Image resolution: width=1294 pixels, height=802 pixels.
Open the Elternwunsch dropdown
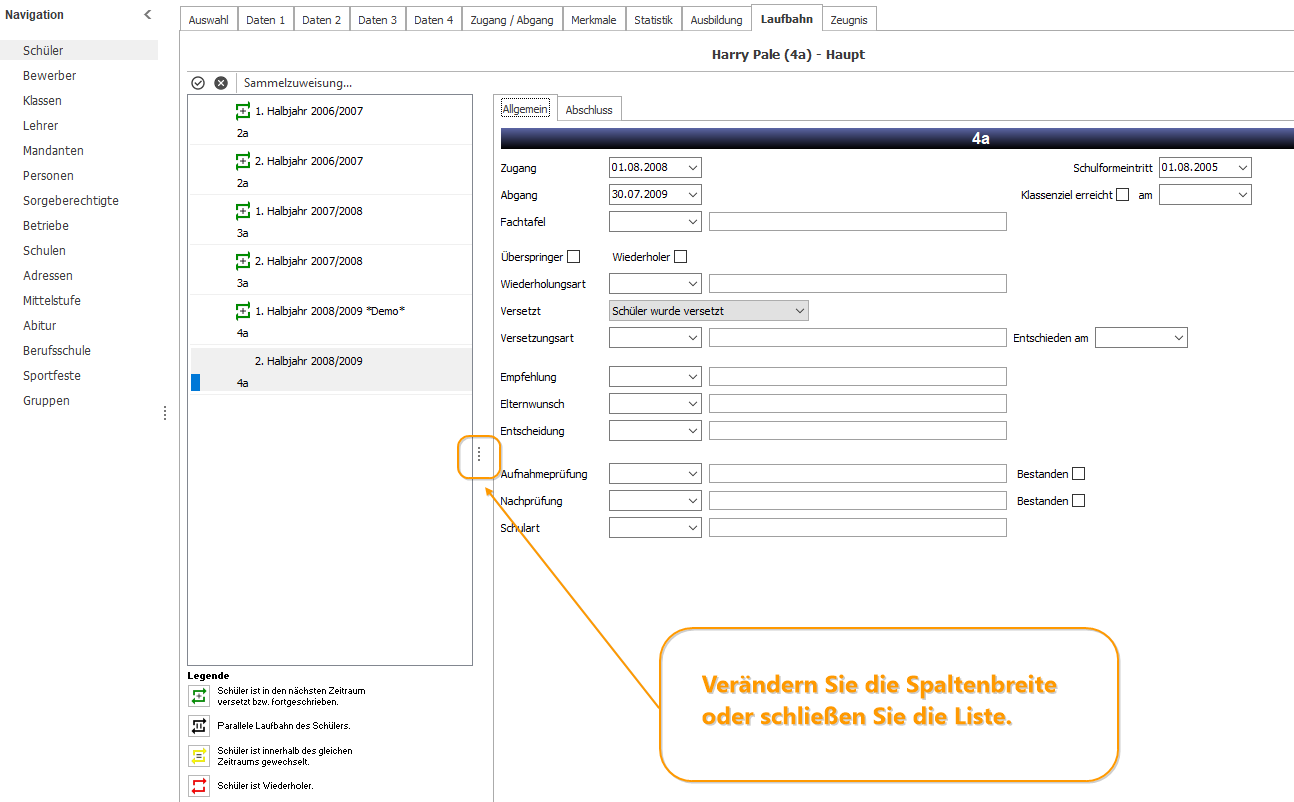click(x=693, y=404)
